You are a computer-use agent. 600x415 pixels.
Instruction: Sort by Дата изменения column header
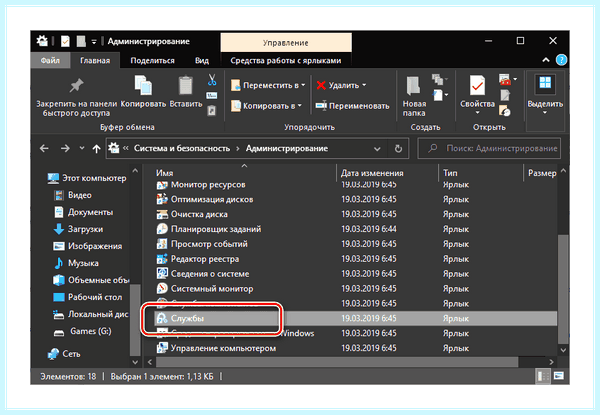[372, 173]
